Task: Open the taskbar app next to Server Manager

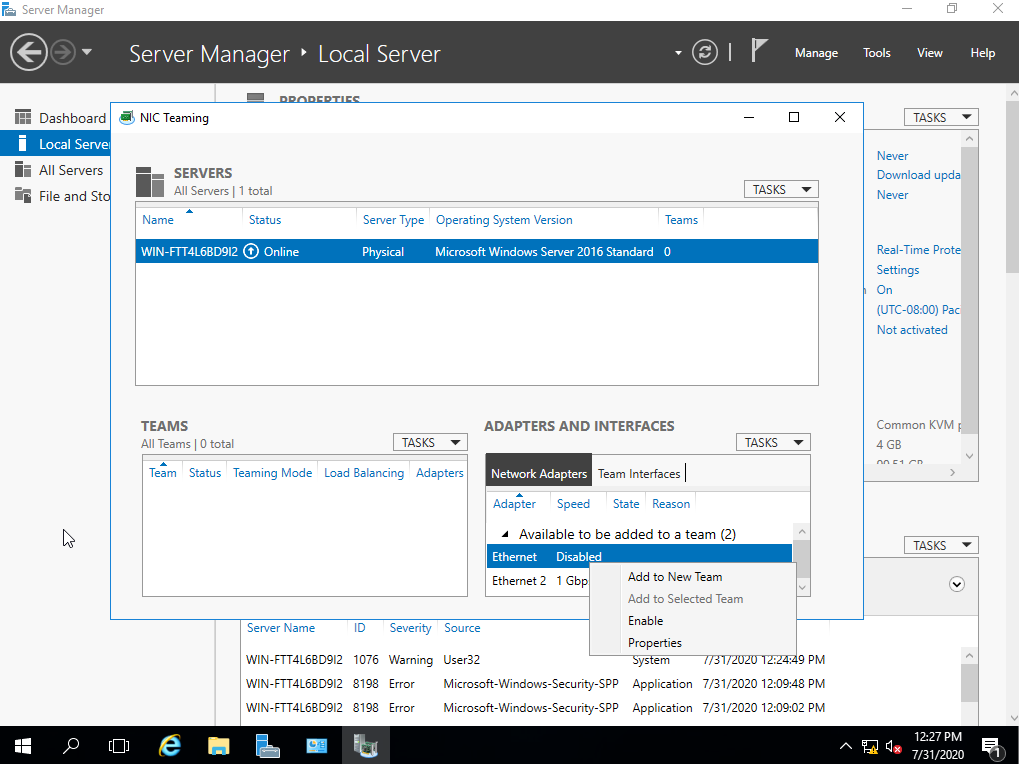Action: click(316, 746)
